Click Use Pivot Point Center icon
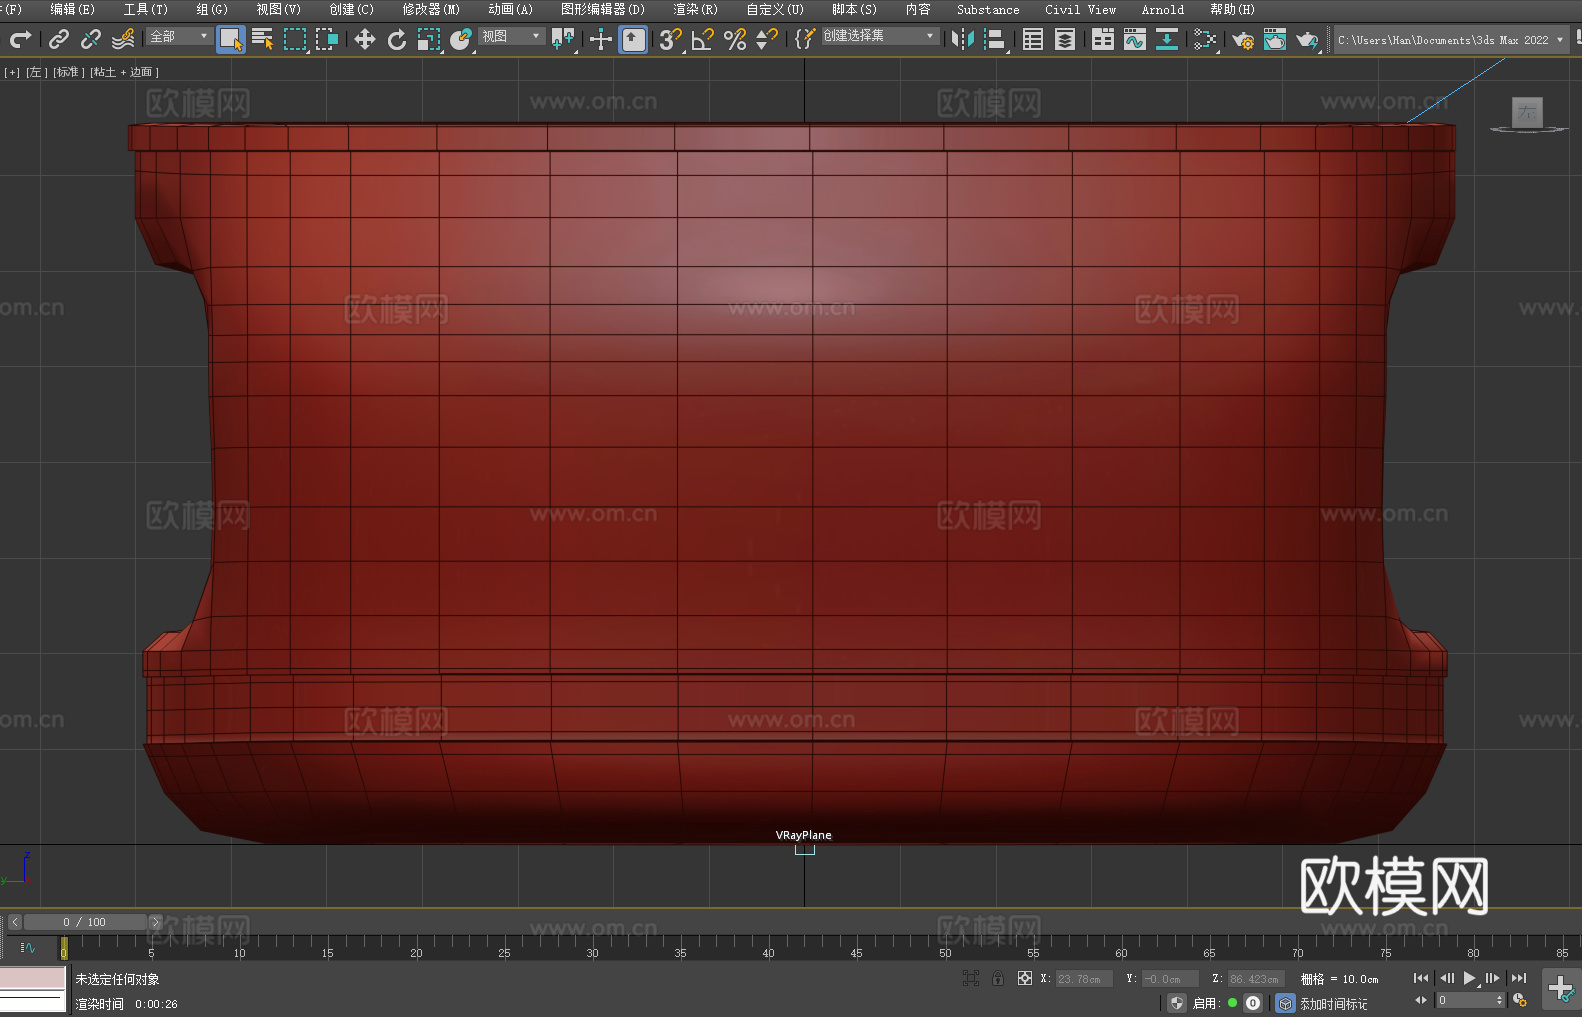1582x1017 pixels. tap(564, 39)
